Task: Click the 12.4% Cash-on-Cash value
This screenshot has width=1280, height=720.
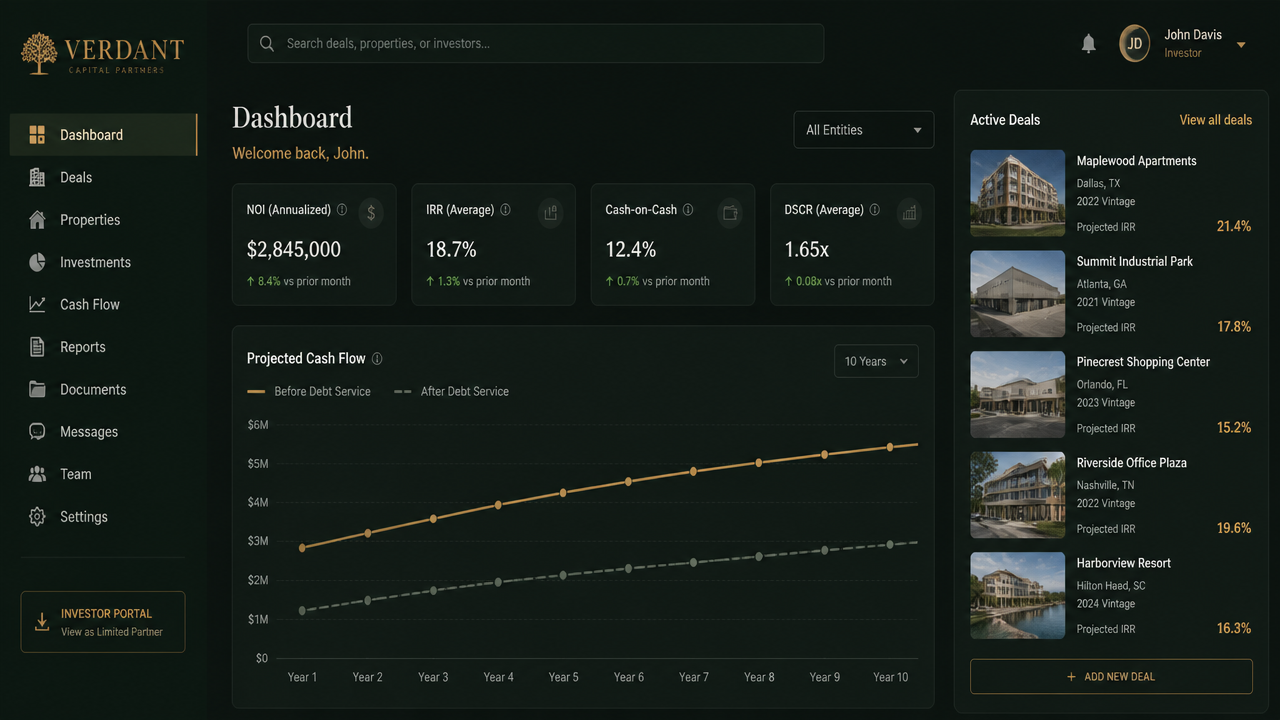Action: (631, 250)
